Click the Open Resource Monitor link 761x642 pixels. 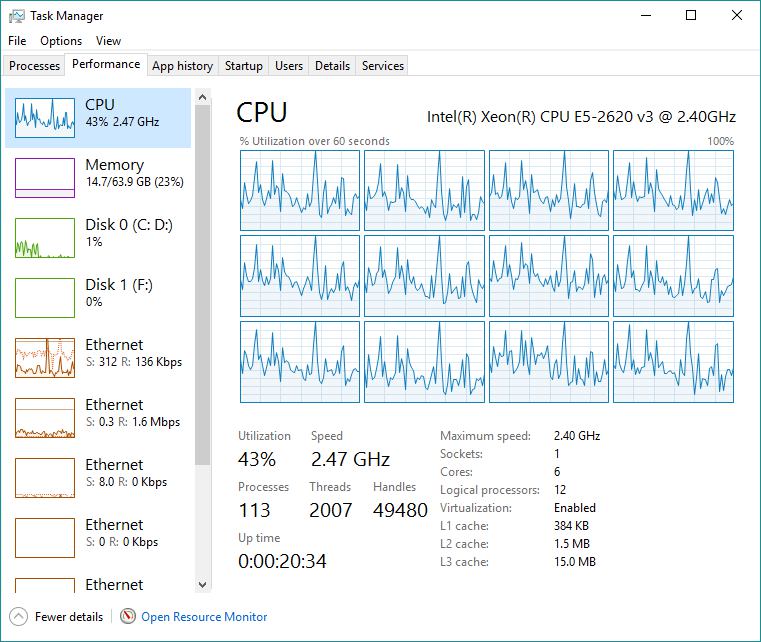pyautogui.click(x=204, y=617)
